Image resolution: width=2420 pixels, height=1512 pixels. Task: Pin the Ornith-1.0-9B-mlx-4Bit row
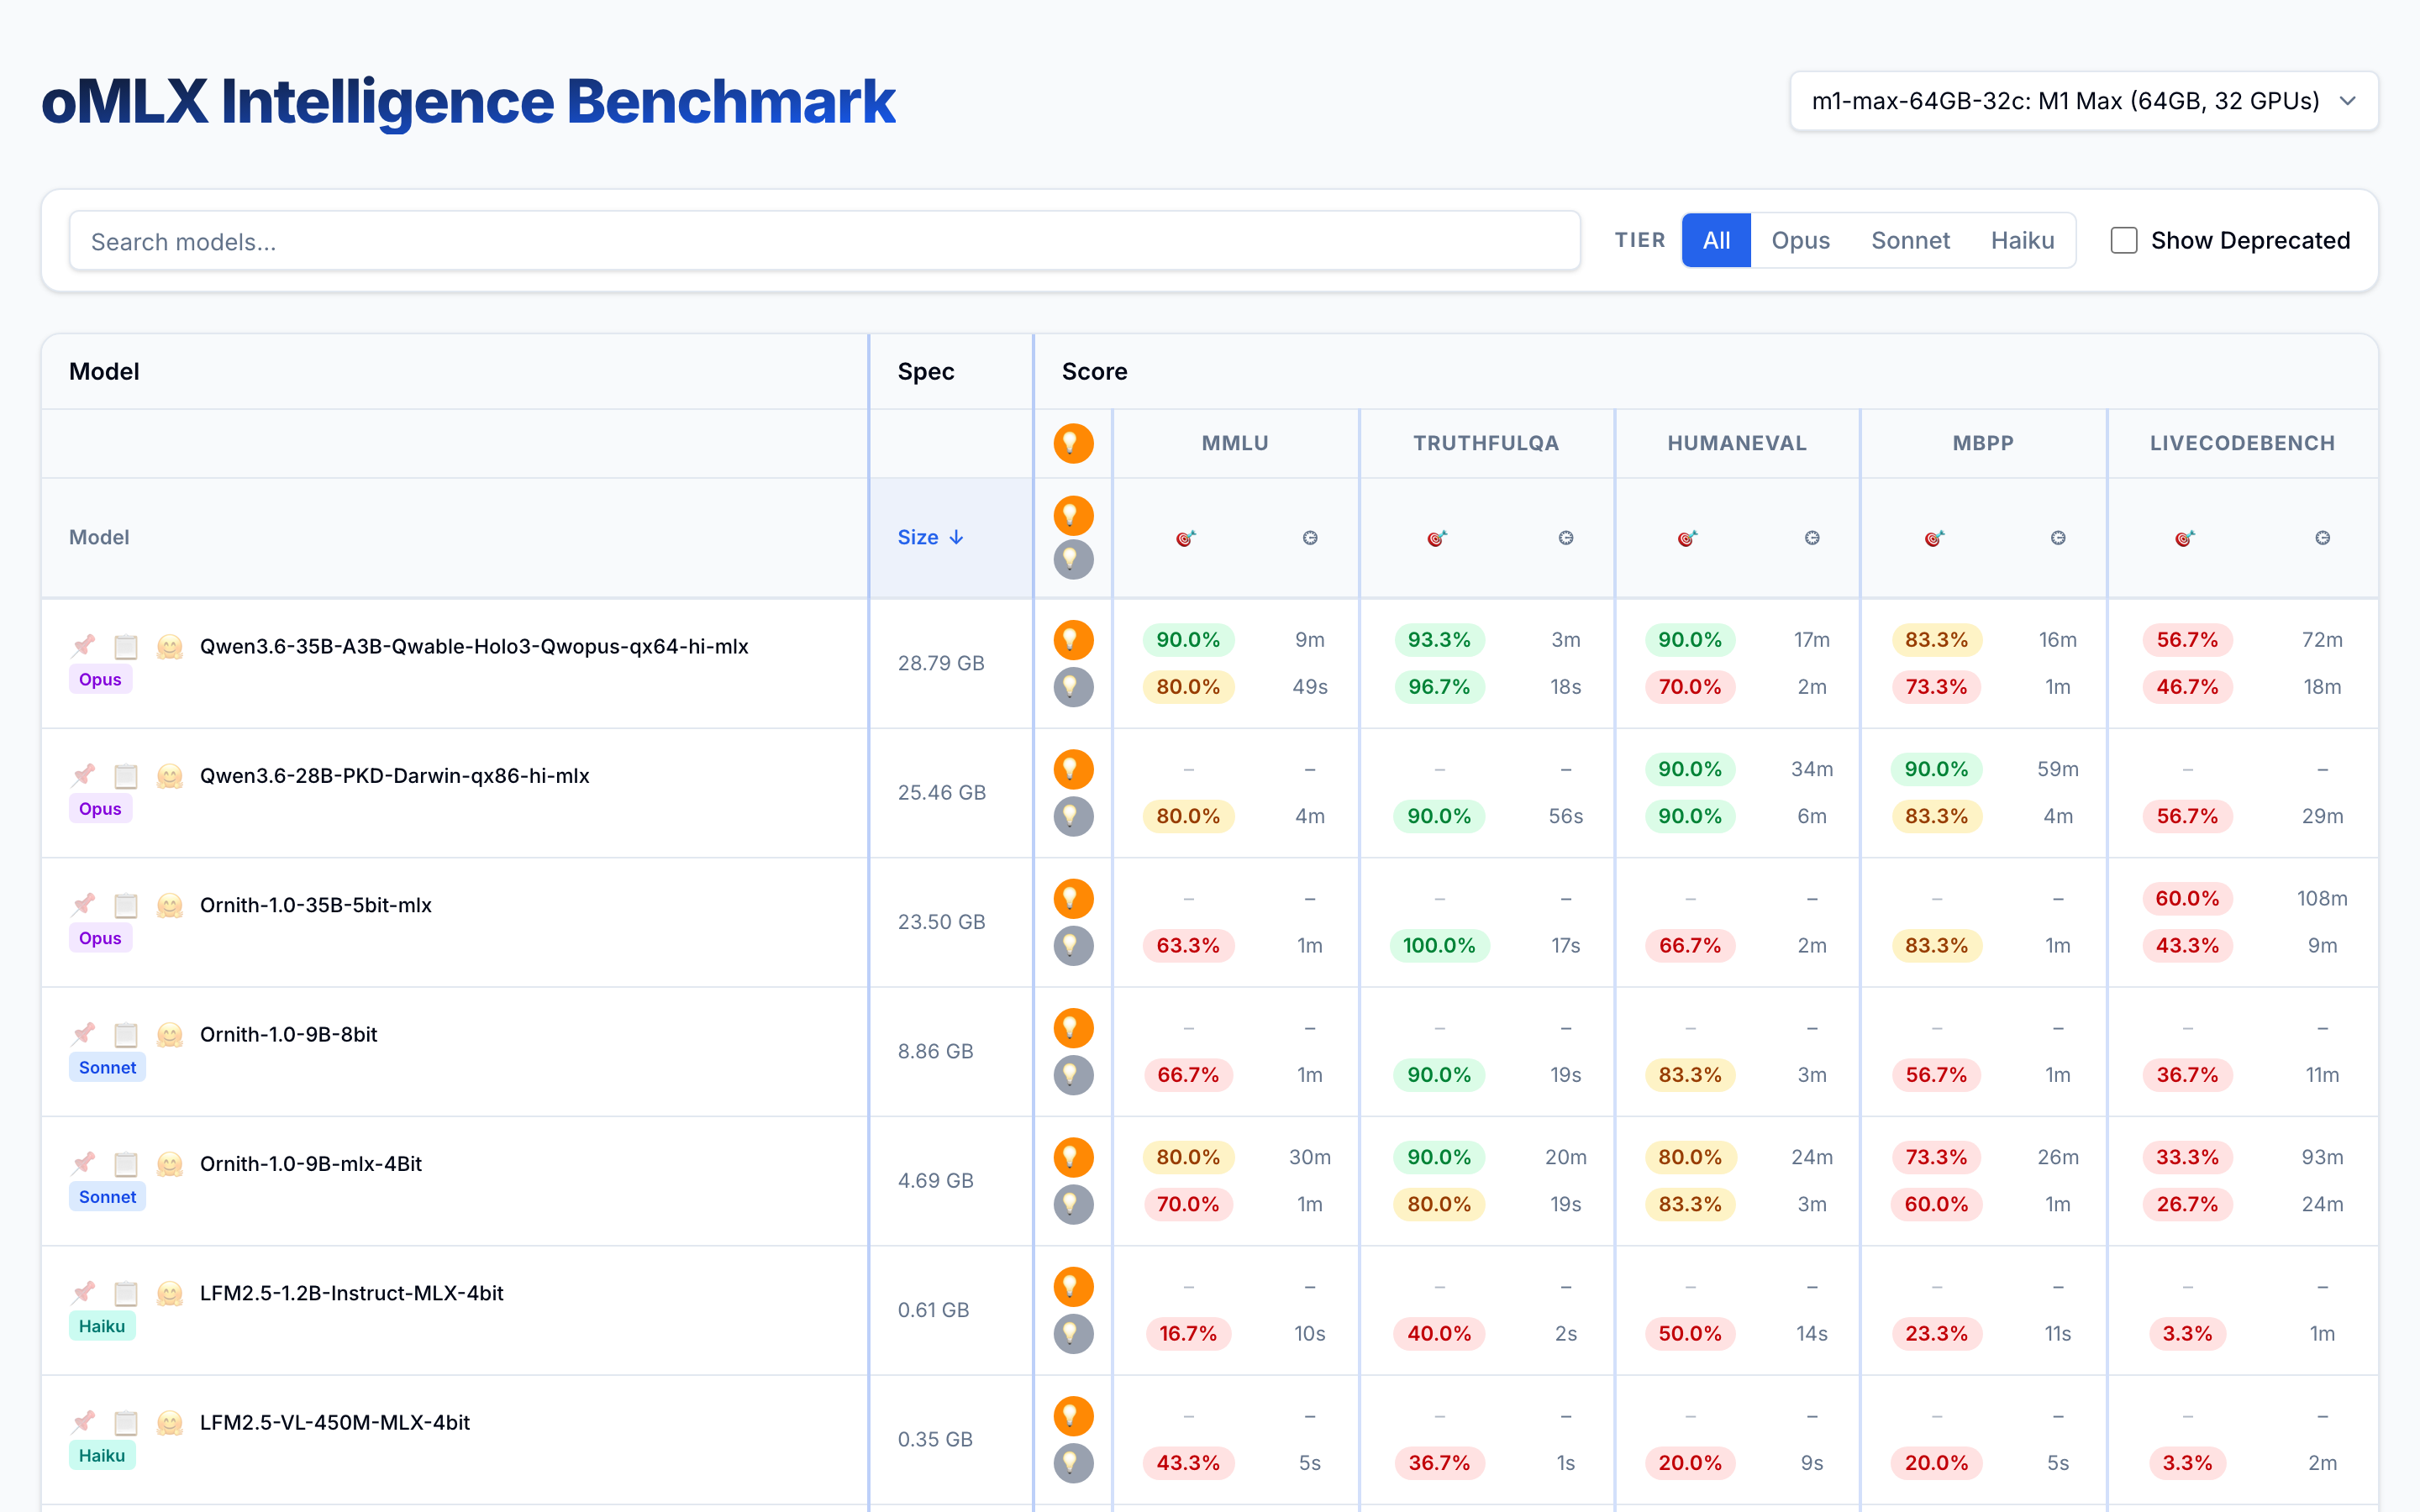click(84, 1163)
